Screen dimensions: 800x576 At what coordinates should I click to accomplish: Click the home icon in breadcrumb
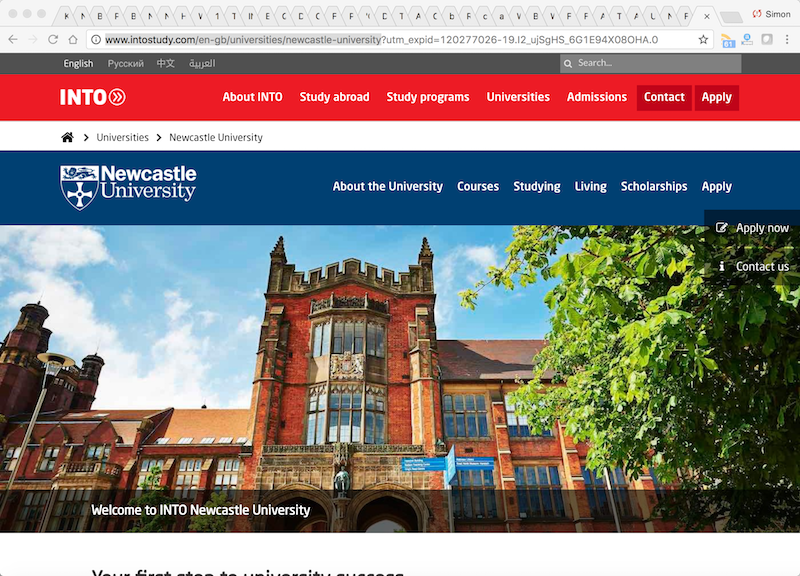(x=67, y=137)
